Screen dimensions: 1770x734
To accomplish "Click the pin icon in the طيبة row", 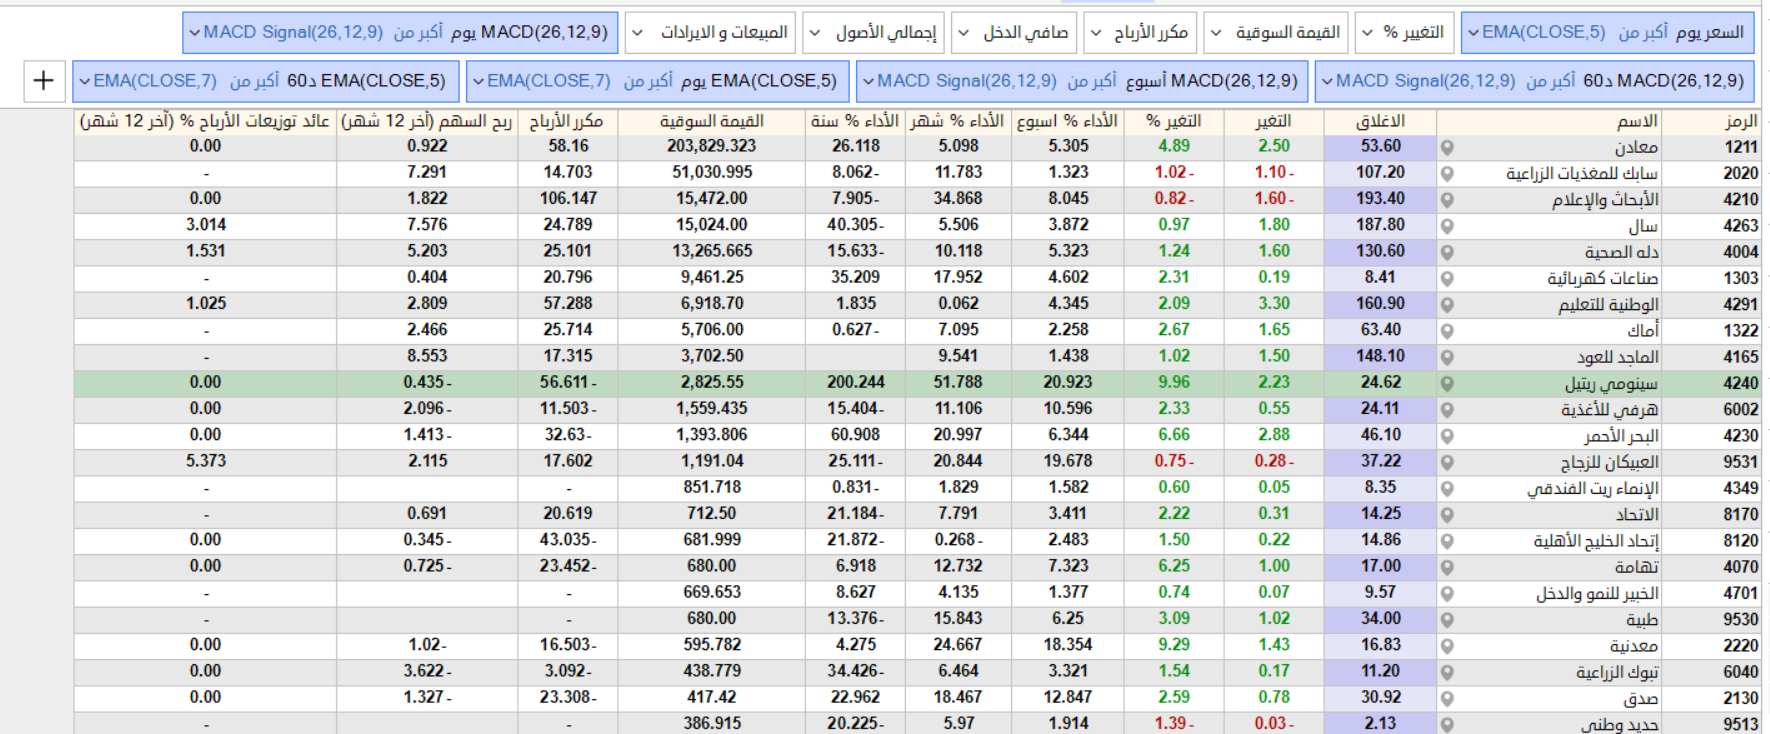I will pos(1447,619).
